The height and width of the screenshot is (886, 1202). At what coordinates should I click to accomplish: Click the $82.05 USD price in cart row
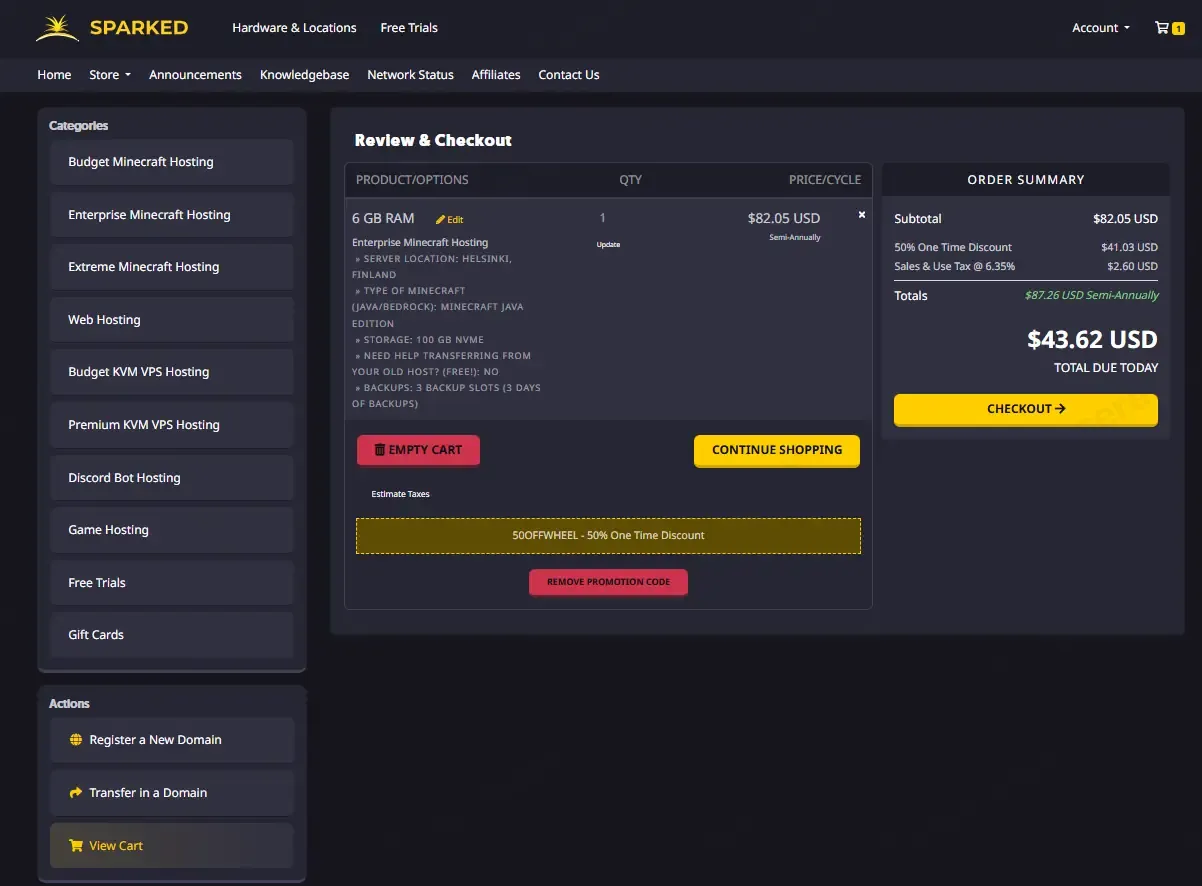pyautogui.click(x=784, y=218)
